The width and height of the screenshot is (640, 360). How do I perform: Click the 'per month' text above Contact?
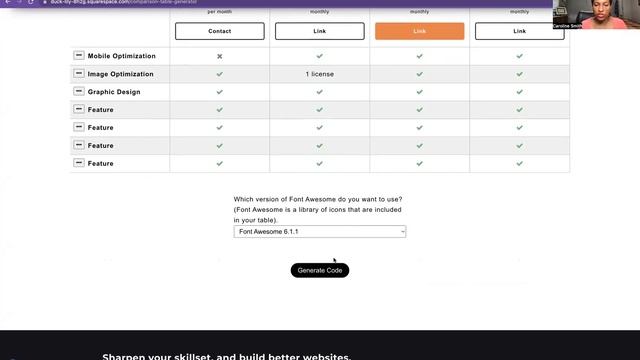[x=220, y=11]
